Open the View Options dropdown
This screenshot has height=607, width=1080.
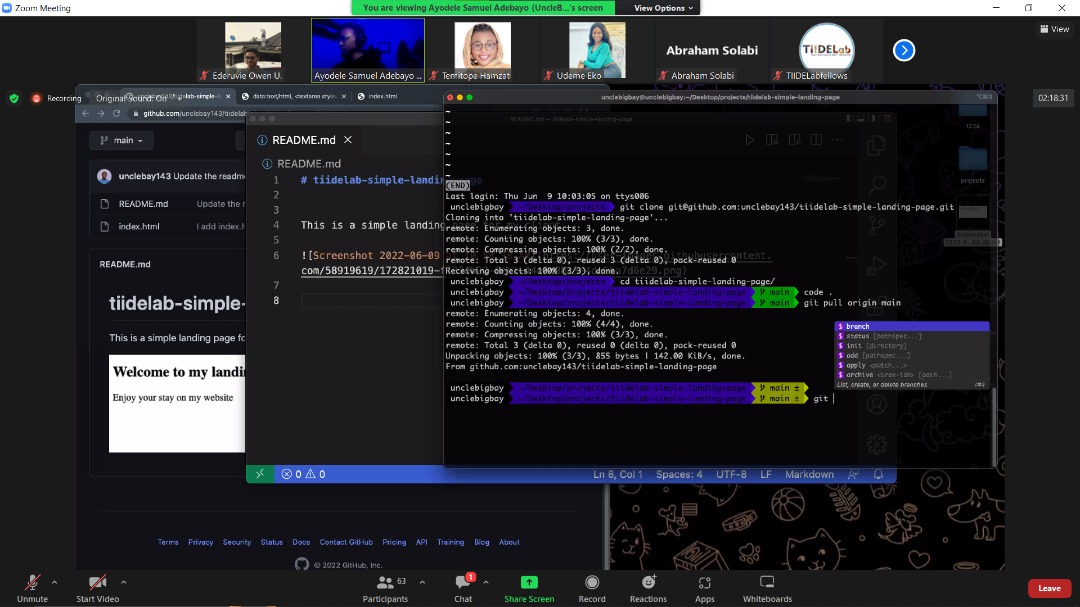pyautogui.click(x=663, y=8)
